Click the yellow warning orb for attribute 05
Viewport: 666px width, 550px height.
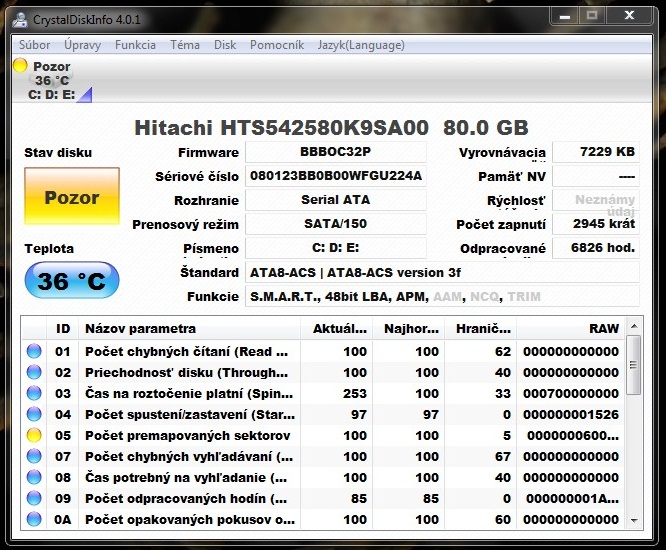pos(35,435)
